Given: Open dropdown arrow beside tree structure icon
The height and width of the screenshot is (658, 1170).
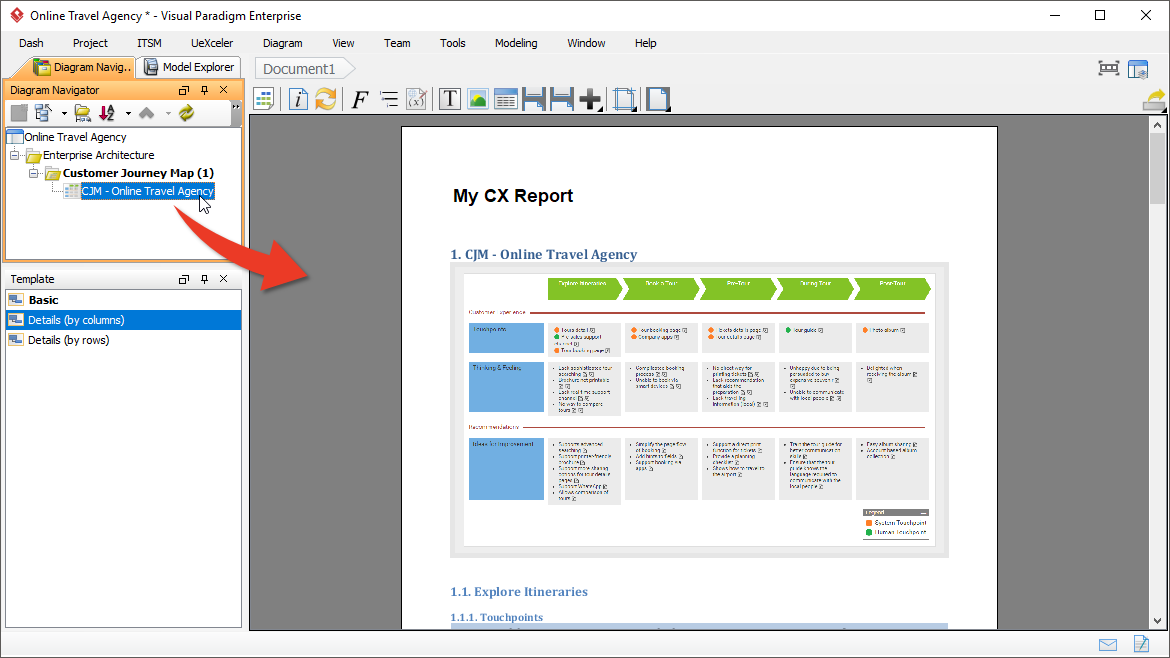Looking at the screenshot, I should click(64, 113).
